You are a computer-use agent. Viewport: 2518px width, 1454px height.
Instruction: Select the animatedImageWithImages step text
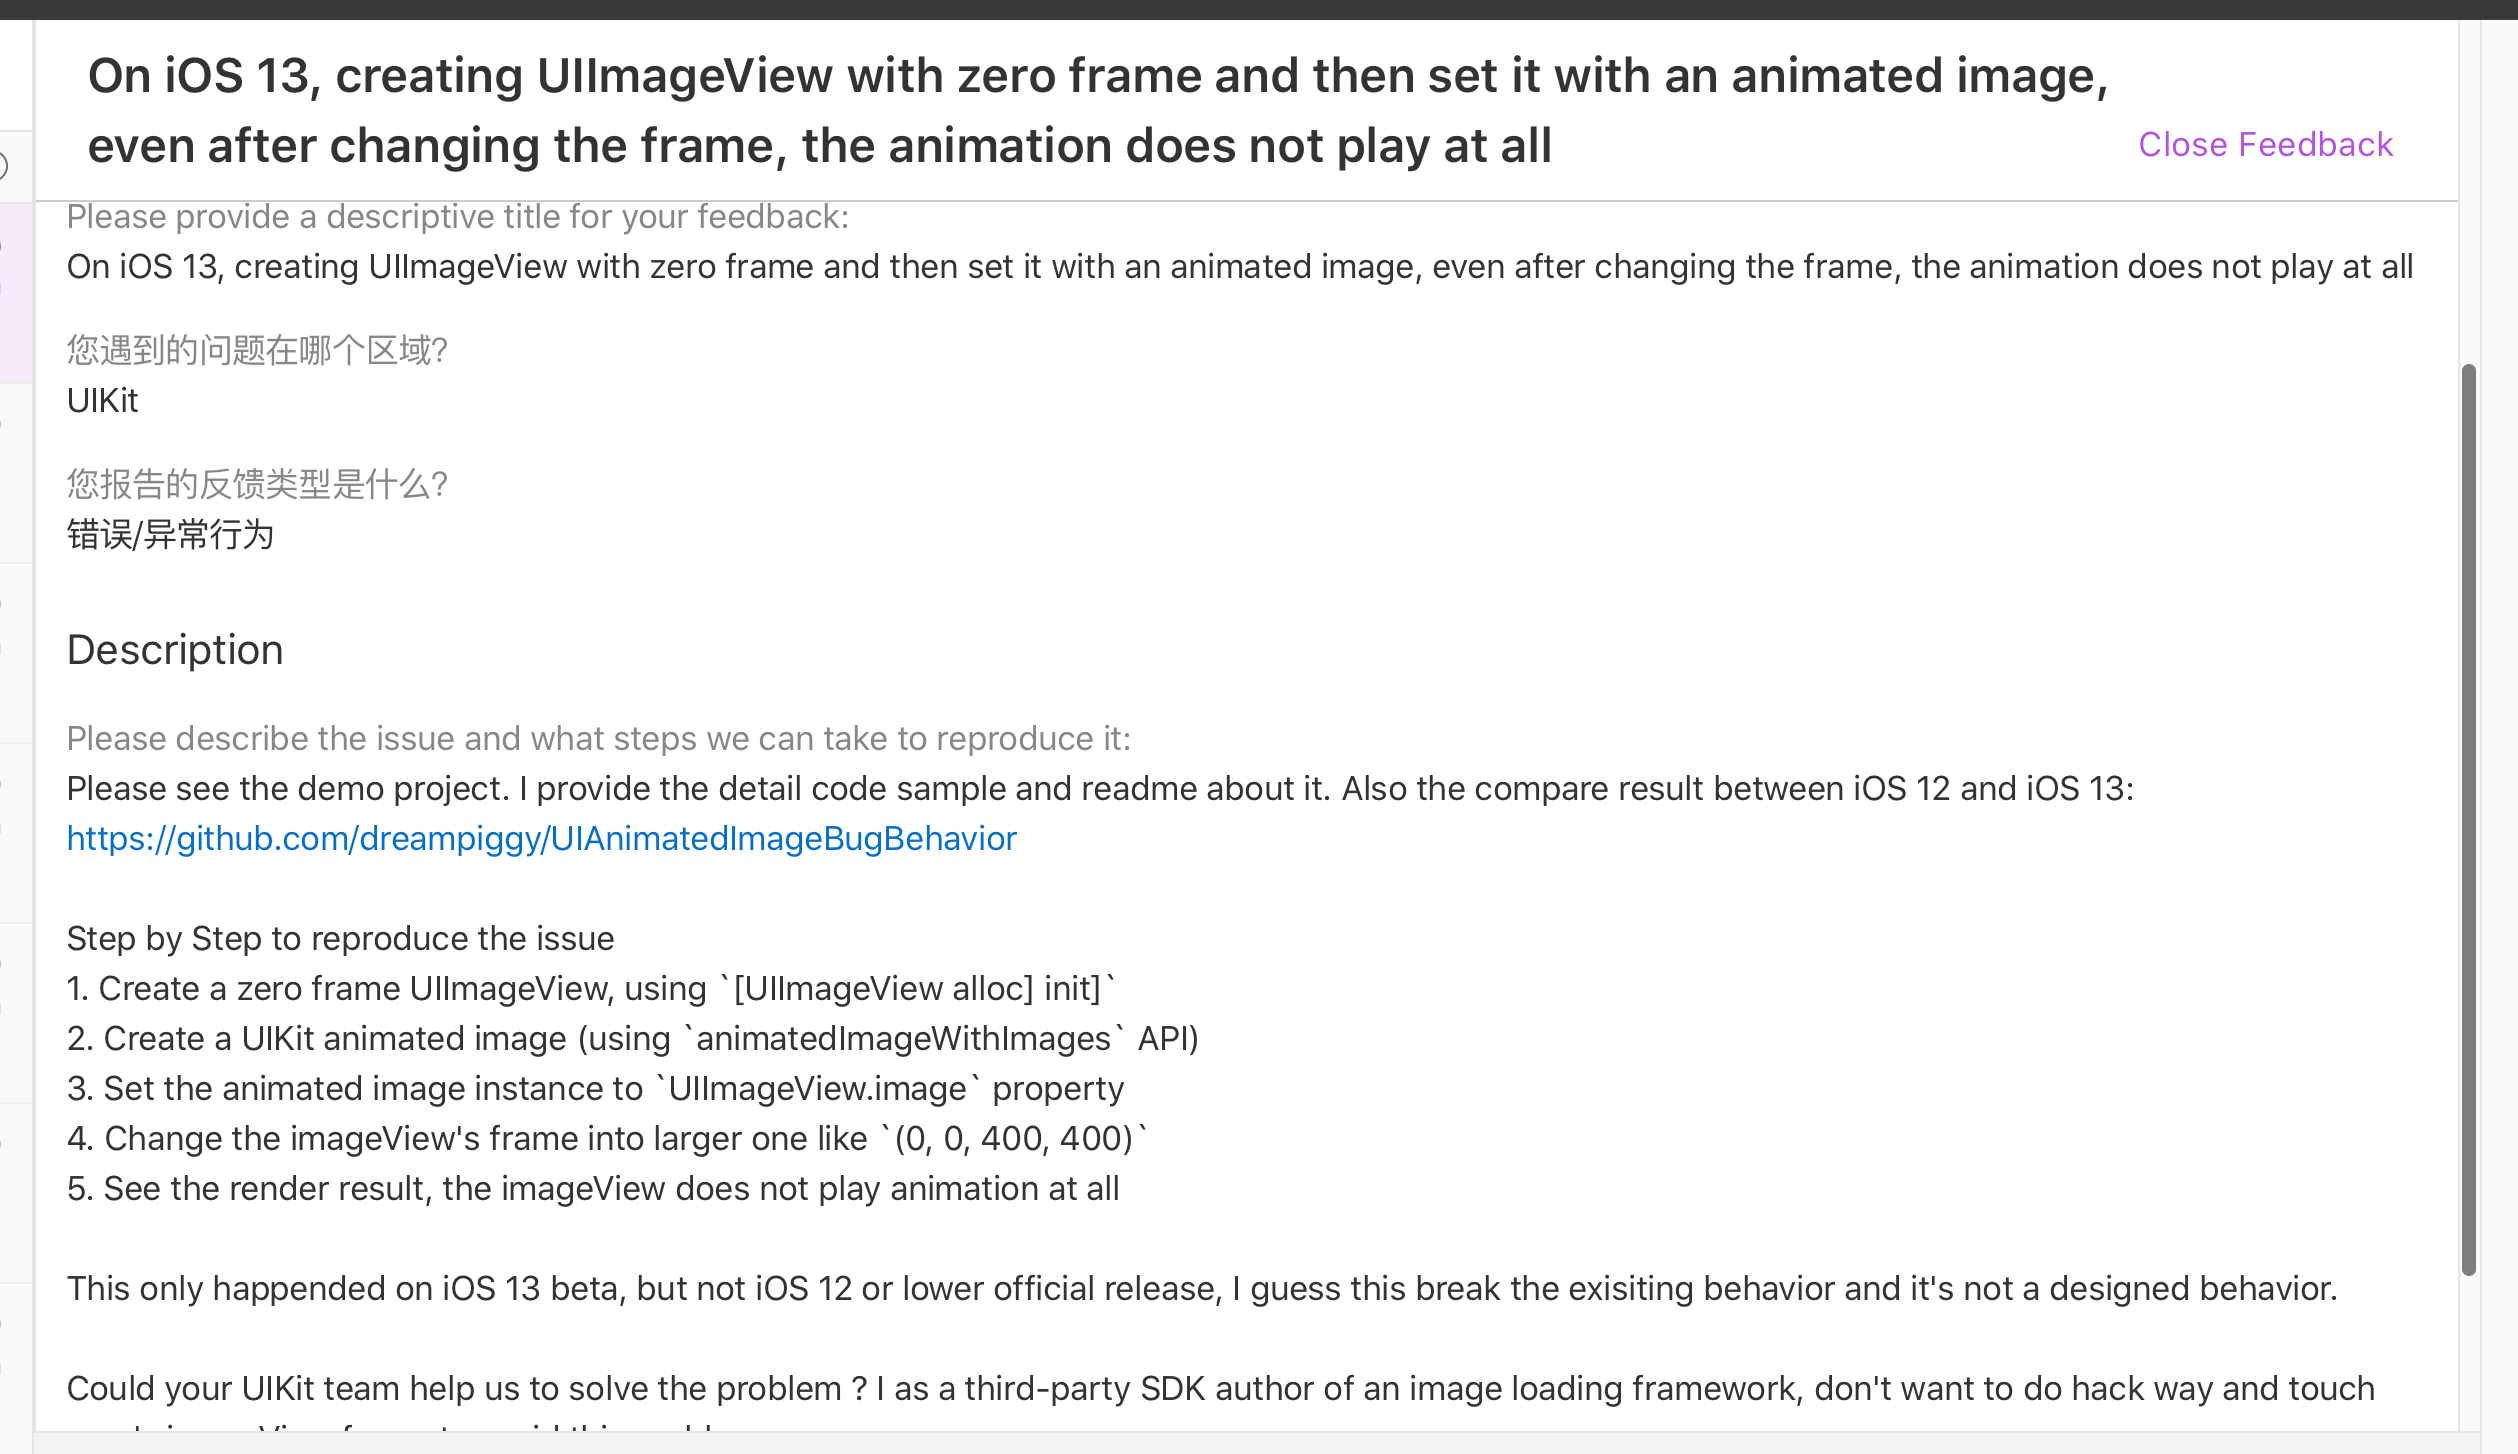click(632, 1038)
